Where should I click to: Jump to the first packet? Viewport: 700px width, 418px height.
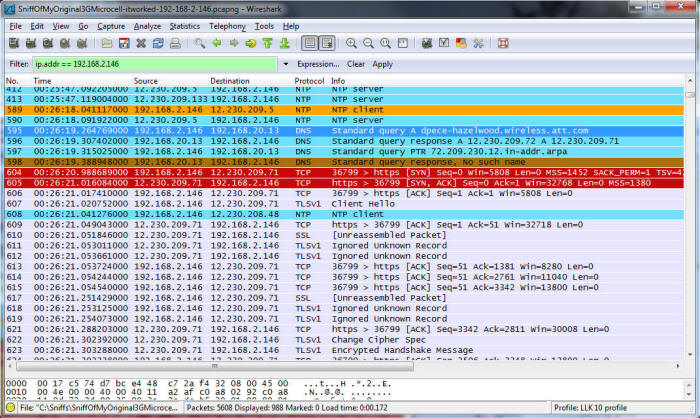(x=268, y=43)
